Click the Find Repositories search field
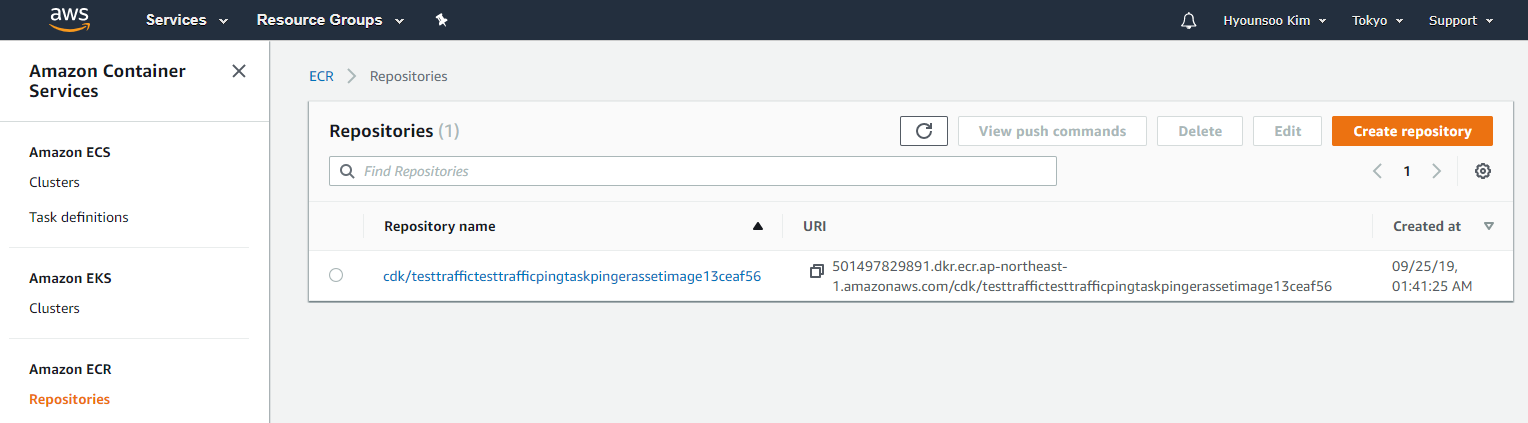Screen dimensions: 1528x423 [693, 171]
